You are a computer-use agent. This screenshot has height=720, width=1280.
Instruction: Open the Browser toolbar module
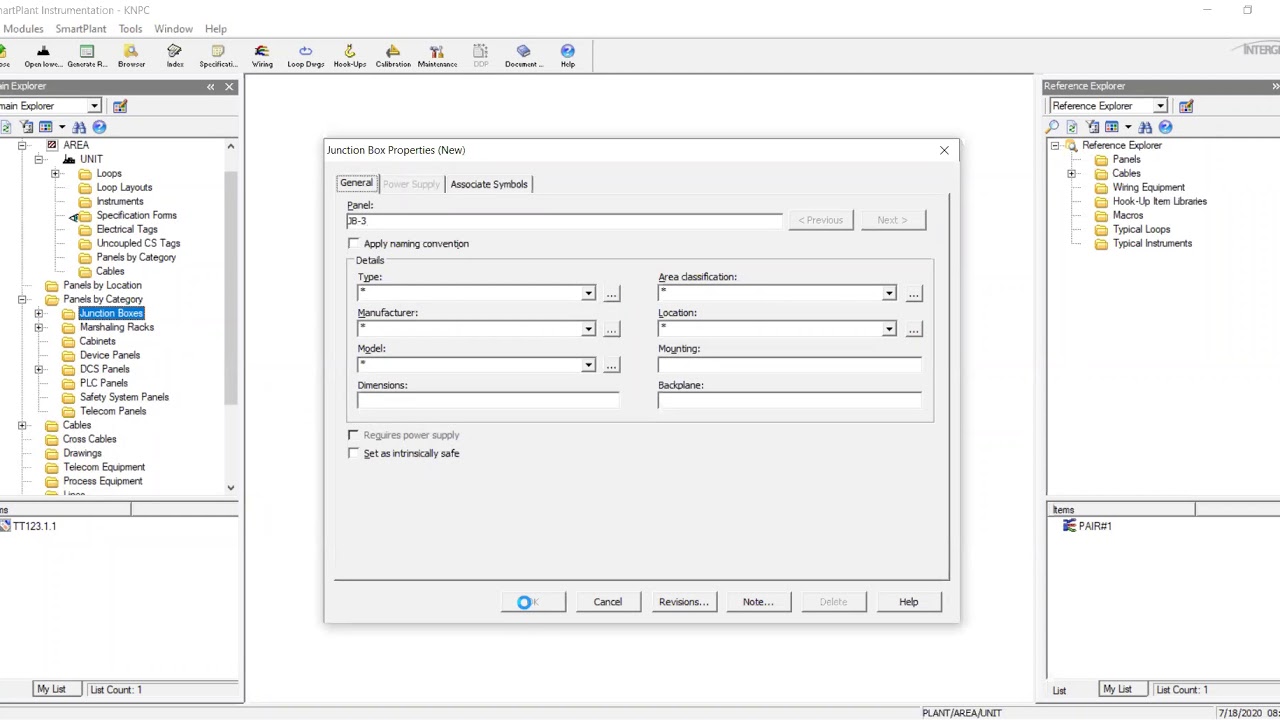pyautogui.click(x=131, y=56)
